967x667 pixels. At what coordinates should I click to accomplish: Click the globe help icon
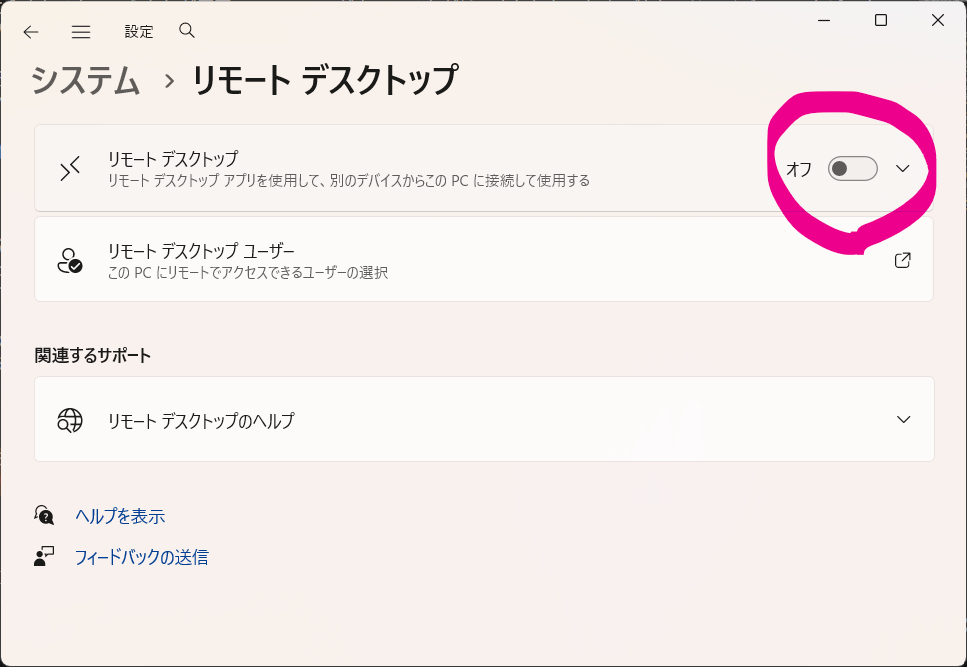[x=69, y=420]
